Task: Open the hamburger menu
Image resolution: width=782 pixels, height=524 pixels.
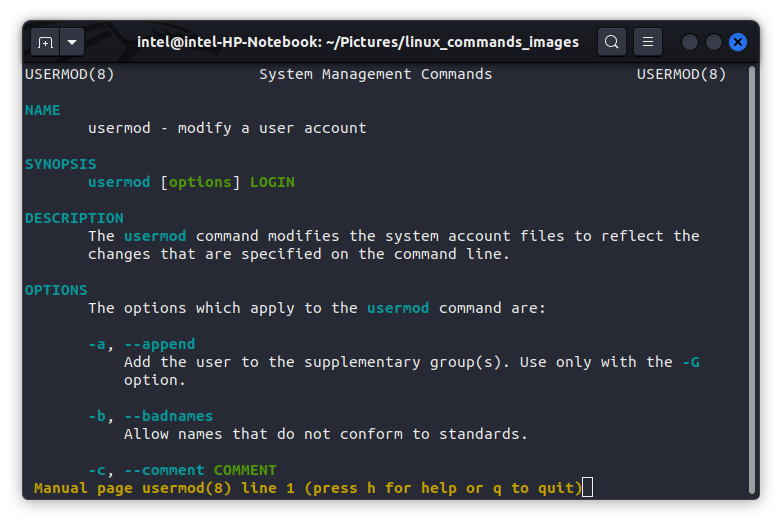Action: coord(648,42)
